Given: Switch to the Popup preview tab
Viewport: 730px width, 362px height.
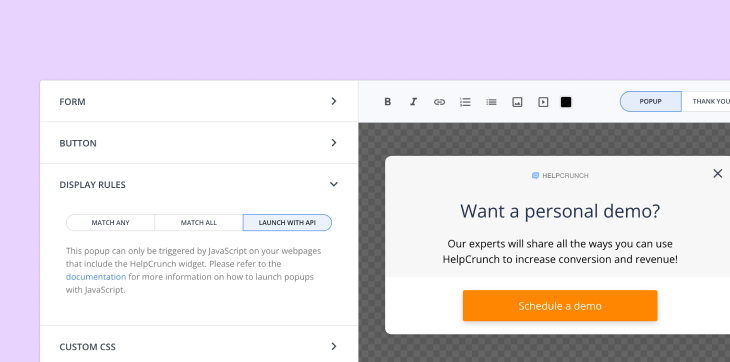Looking at the screenshot, I should coord(650,101).
